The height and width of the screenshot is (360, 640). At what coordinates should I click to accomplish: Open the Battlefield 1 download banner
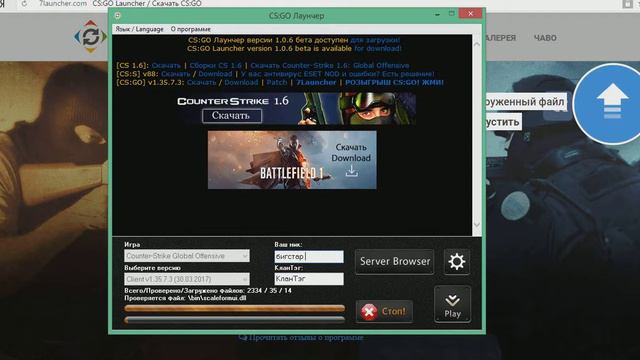(x=292, y=160)
